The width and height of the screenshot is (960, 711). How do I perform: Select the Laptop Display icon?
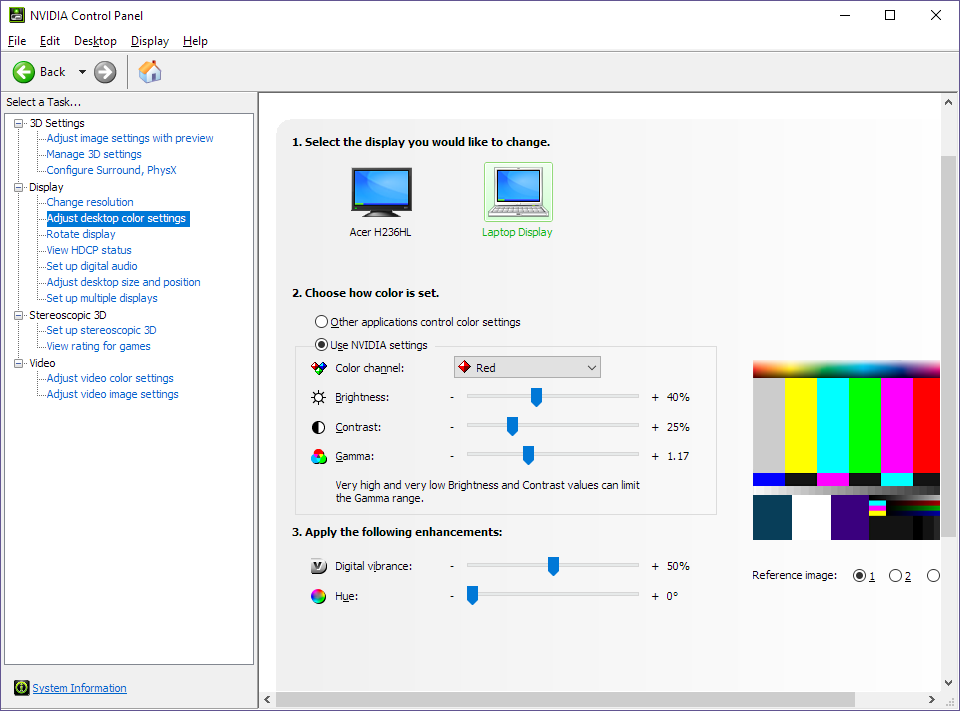(518, 192)
